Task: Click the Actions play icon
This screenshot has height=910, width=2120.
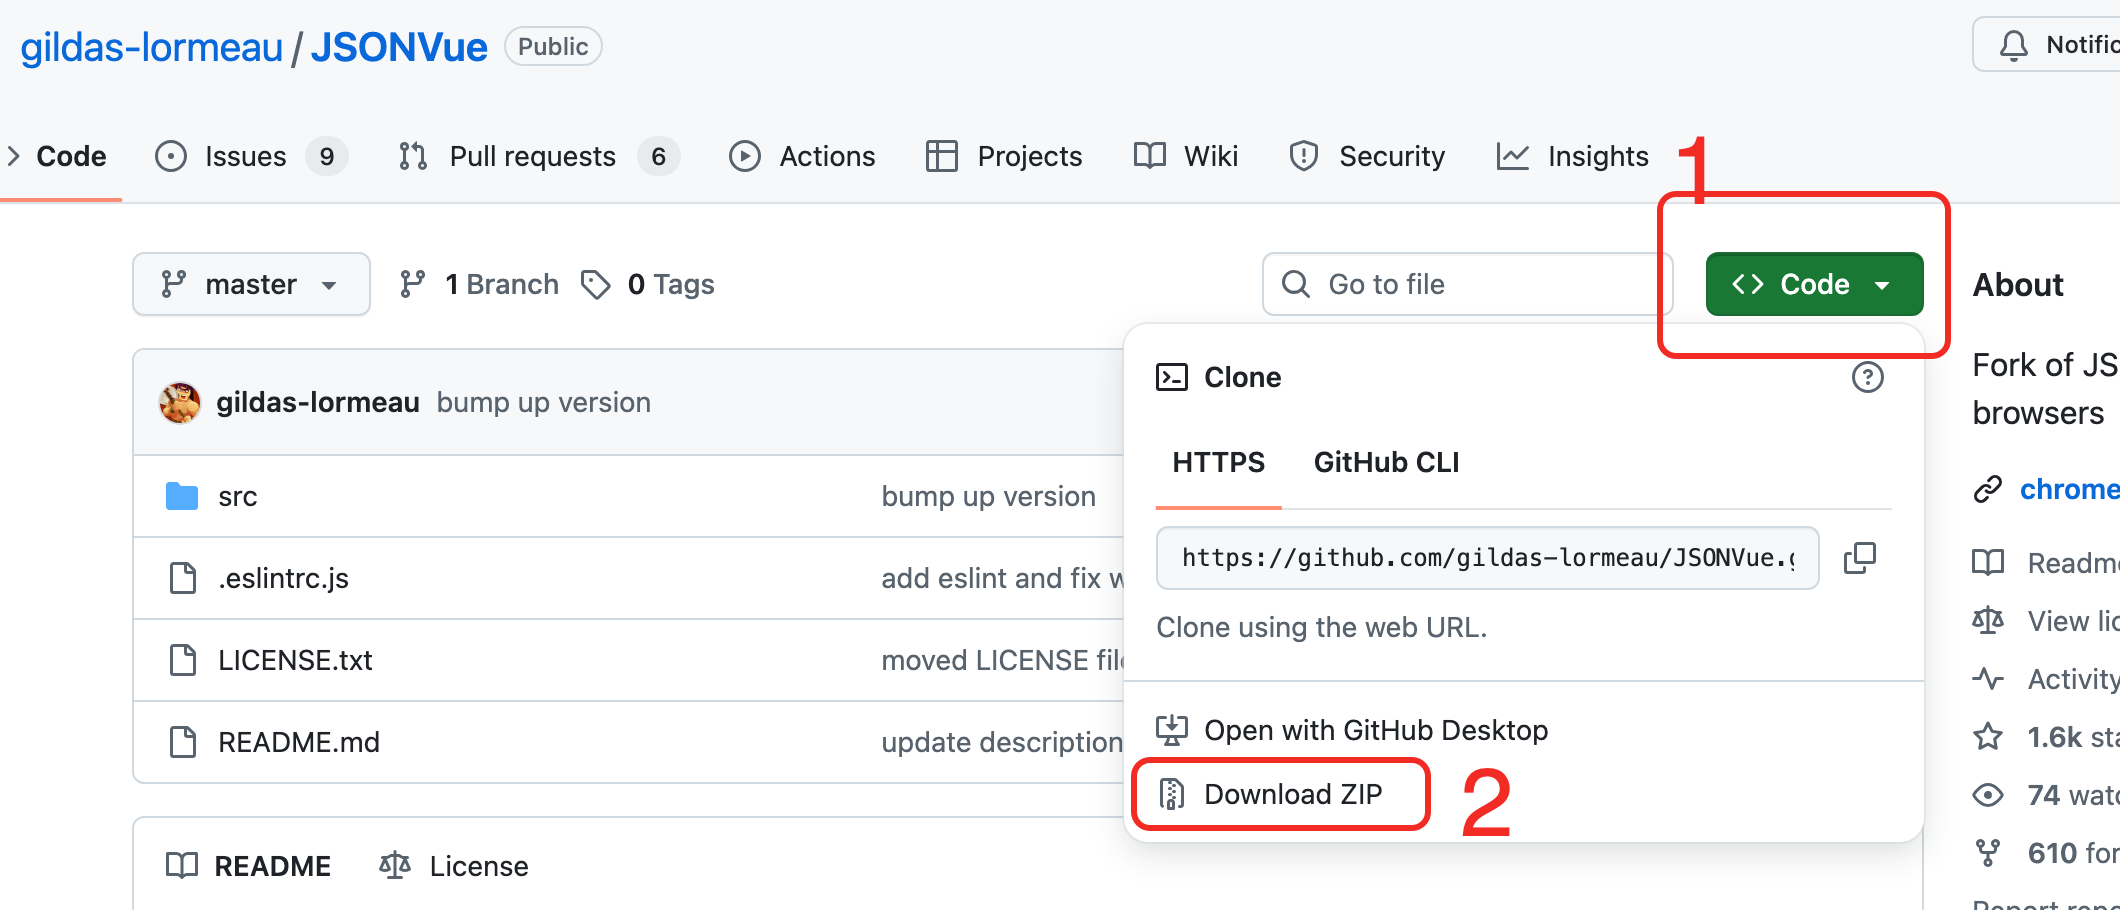Action: pos(745,156)
